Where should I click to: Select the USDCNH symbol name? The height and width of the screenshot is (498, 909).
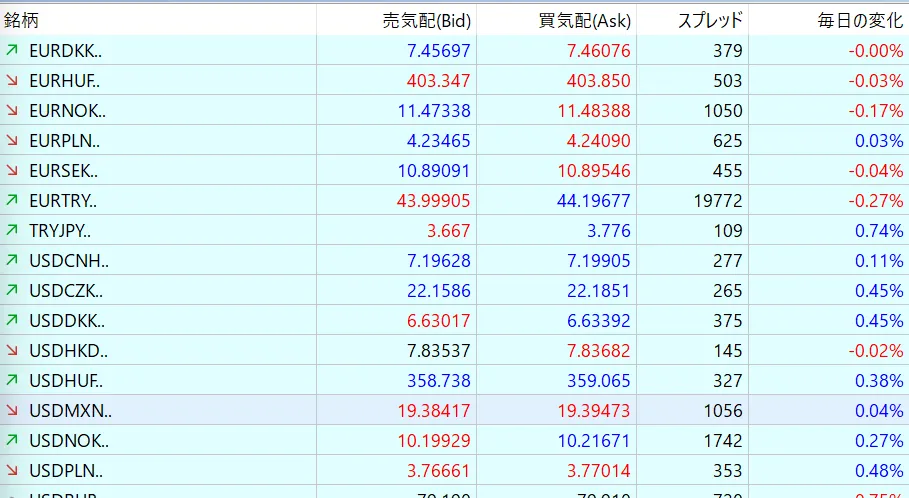tap(69, 261)
